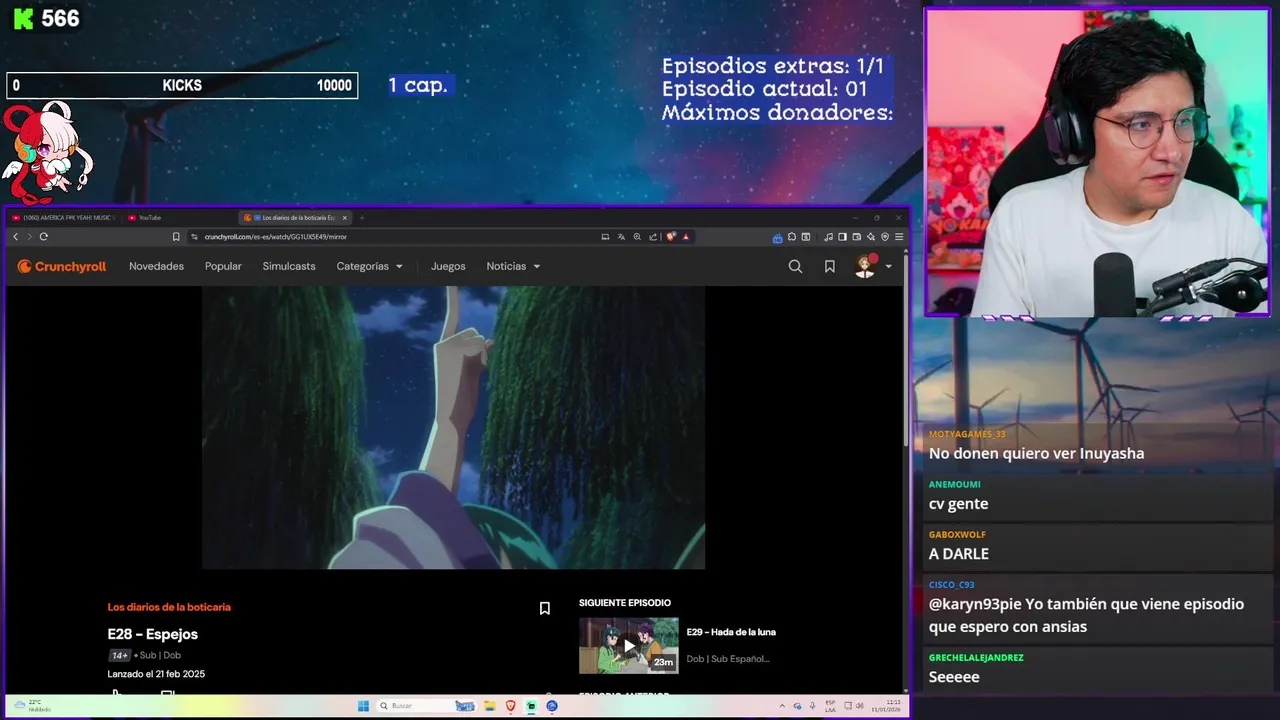Open Popular in Crunchyroll nav

click(223, 266)
